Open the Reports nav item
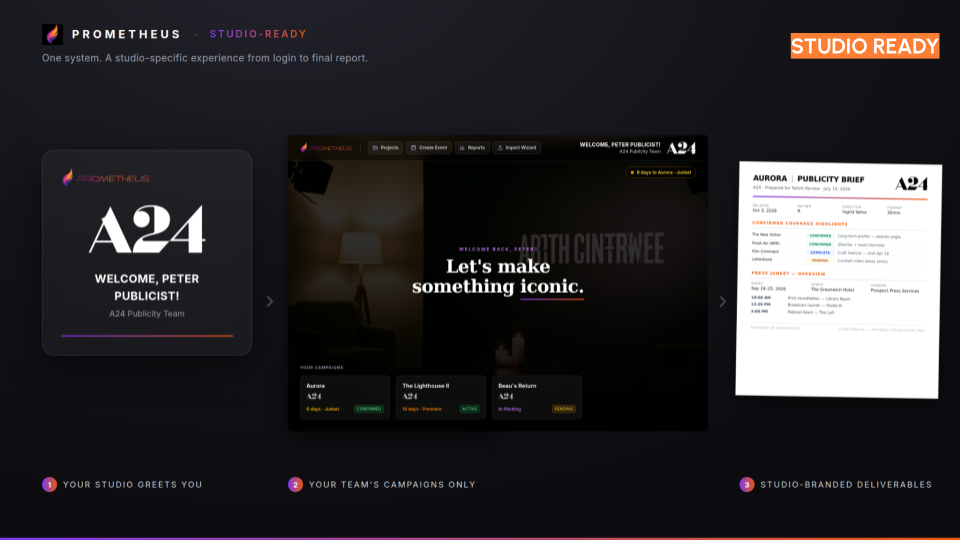 [x=472, y=148]
